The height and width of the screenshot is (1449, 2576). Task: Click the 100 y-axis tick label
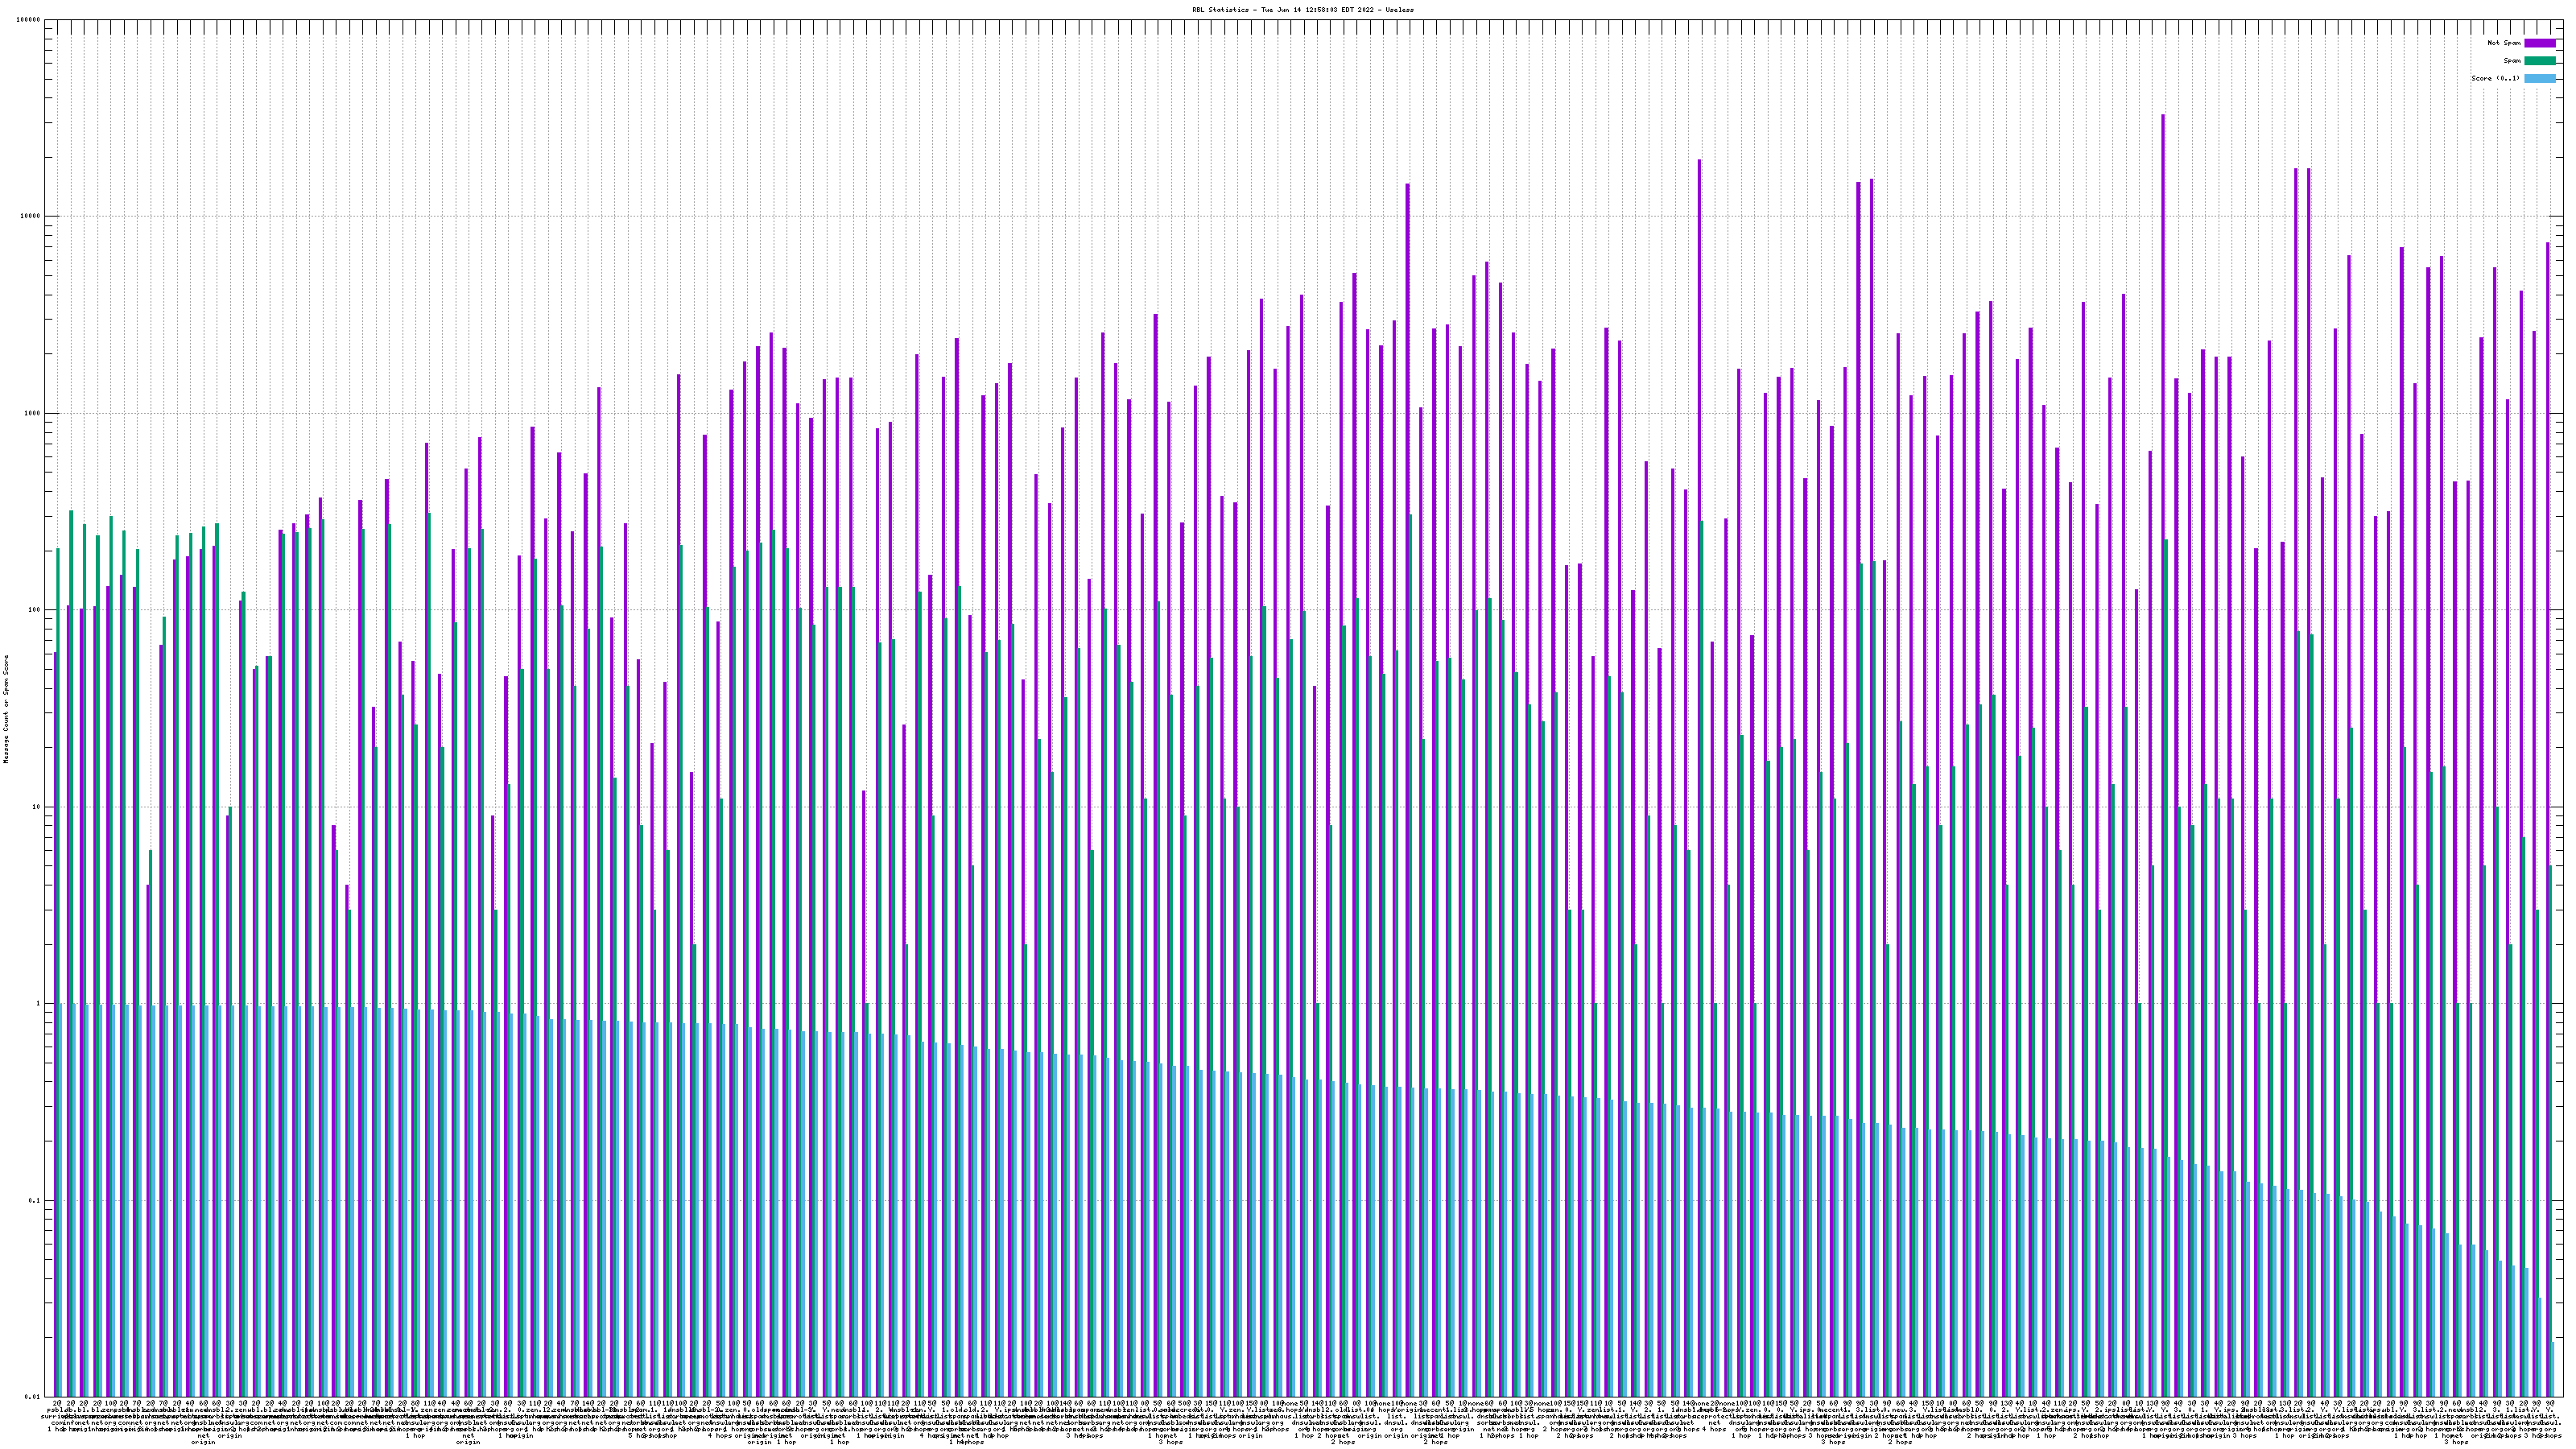(35, 610)
